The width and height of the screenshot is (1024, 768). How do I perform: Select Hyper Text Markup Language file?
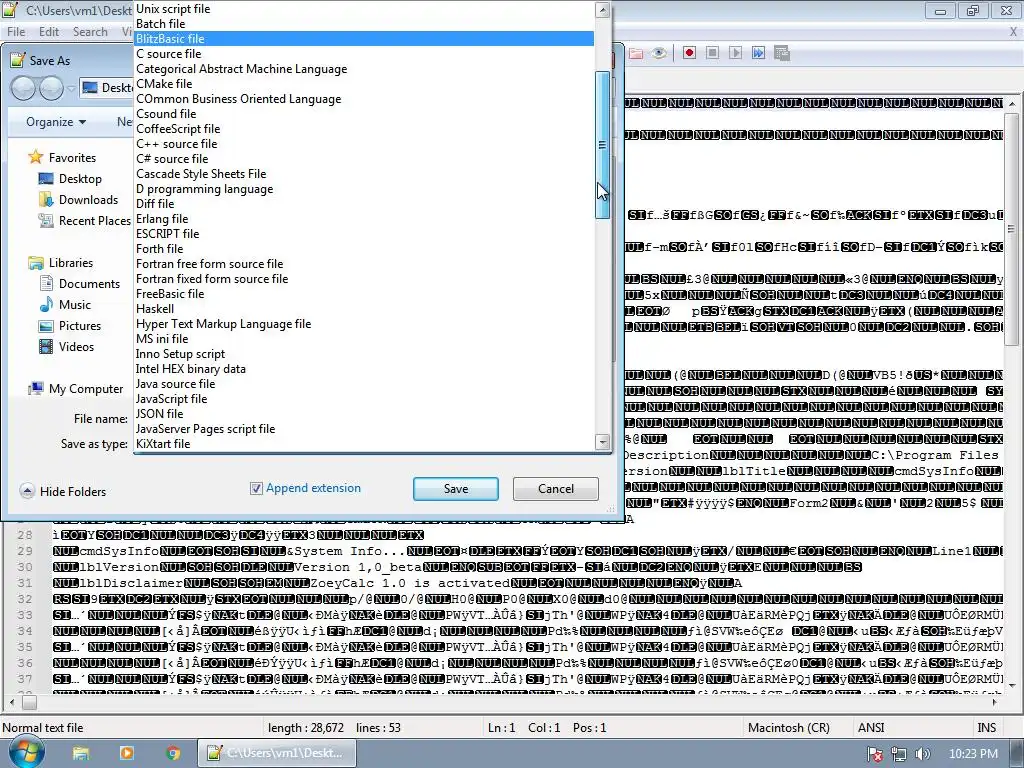coord(364,324)
